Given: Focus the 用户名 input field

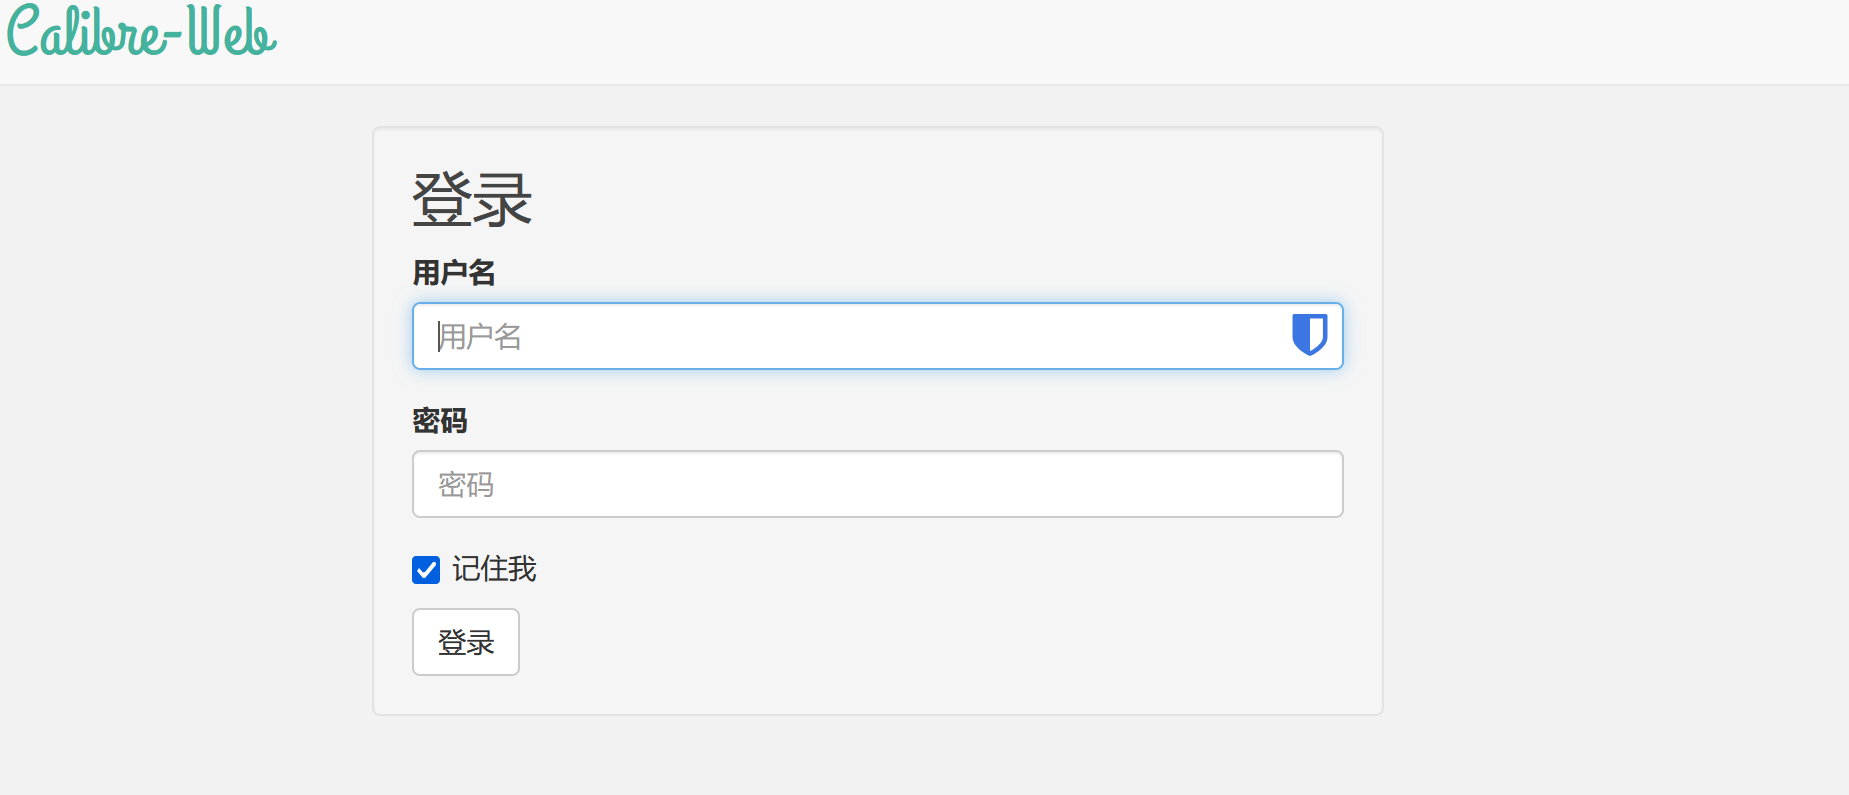Looking at the screenshot, I should coord(877,336).
